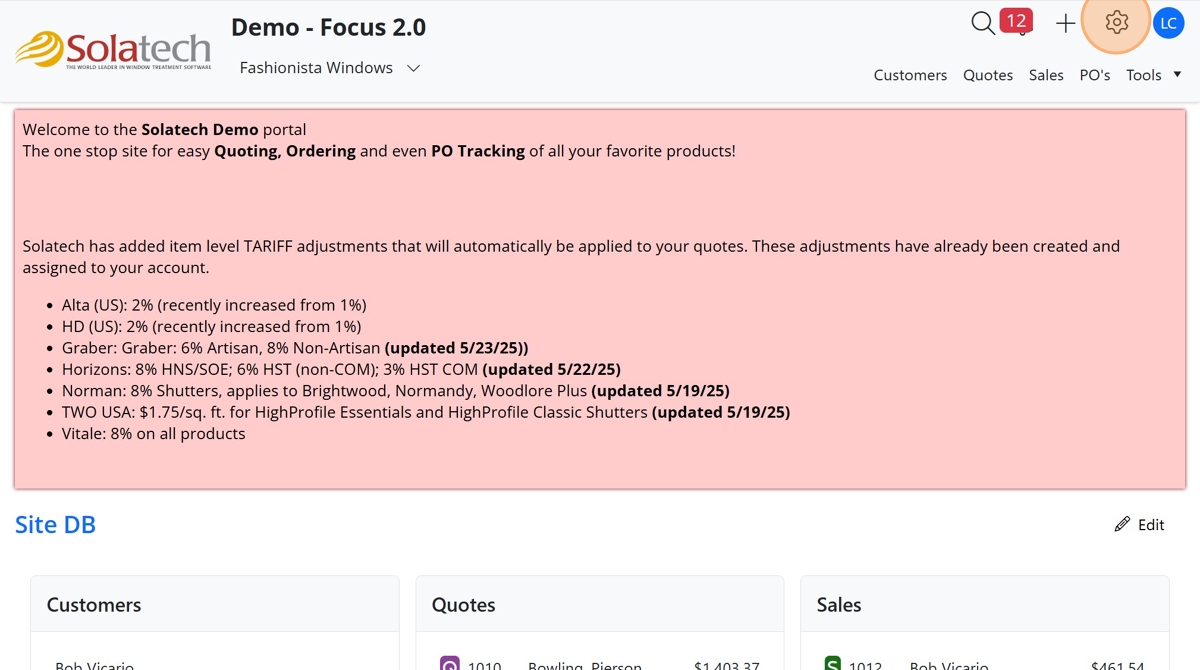The width and height of the screenshot is (1200, 670).
Task: Go to Customers in top navigation
Action: click(x=910, y=75)
